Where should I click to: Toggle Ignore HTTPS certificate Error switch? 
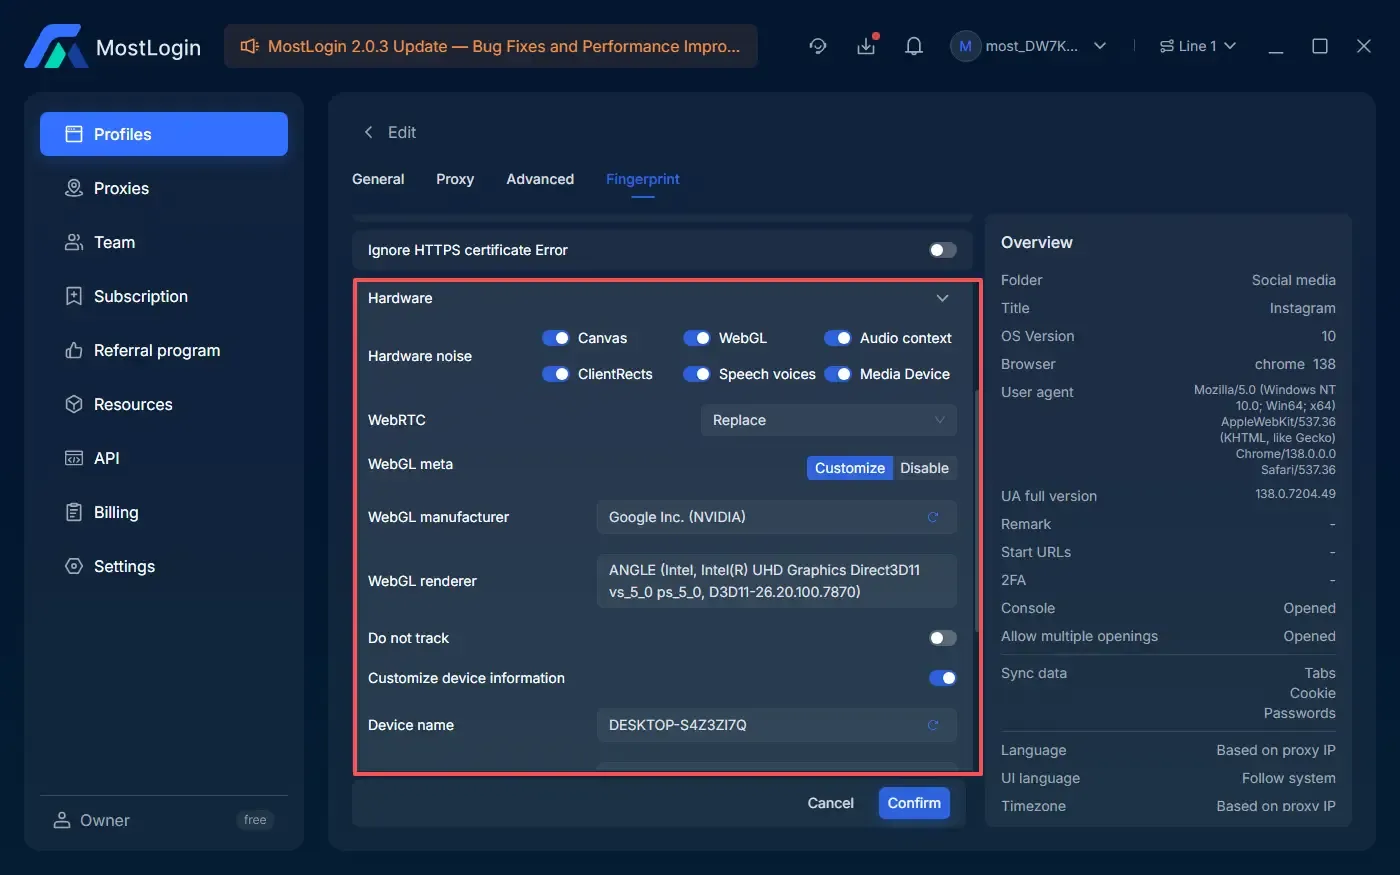[x=943, y=250]
